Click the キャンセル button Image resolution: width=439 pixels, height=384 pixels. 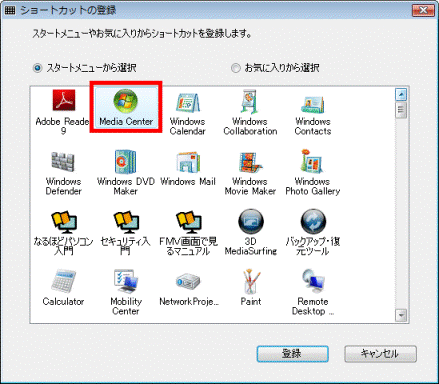(380, 354)
